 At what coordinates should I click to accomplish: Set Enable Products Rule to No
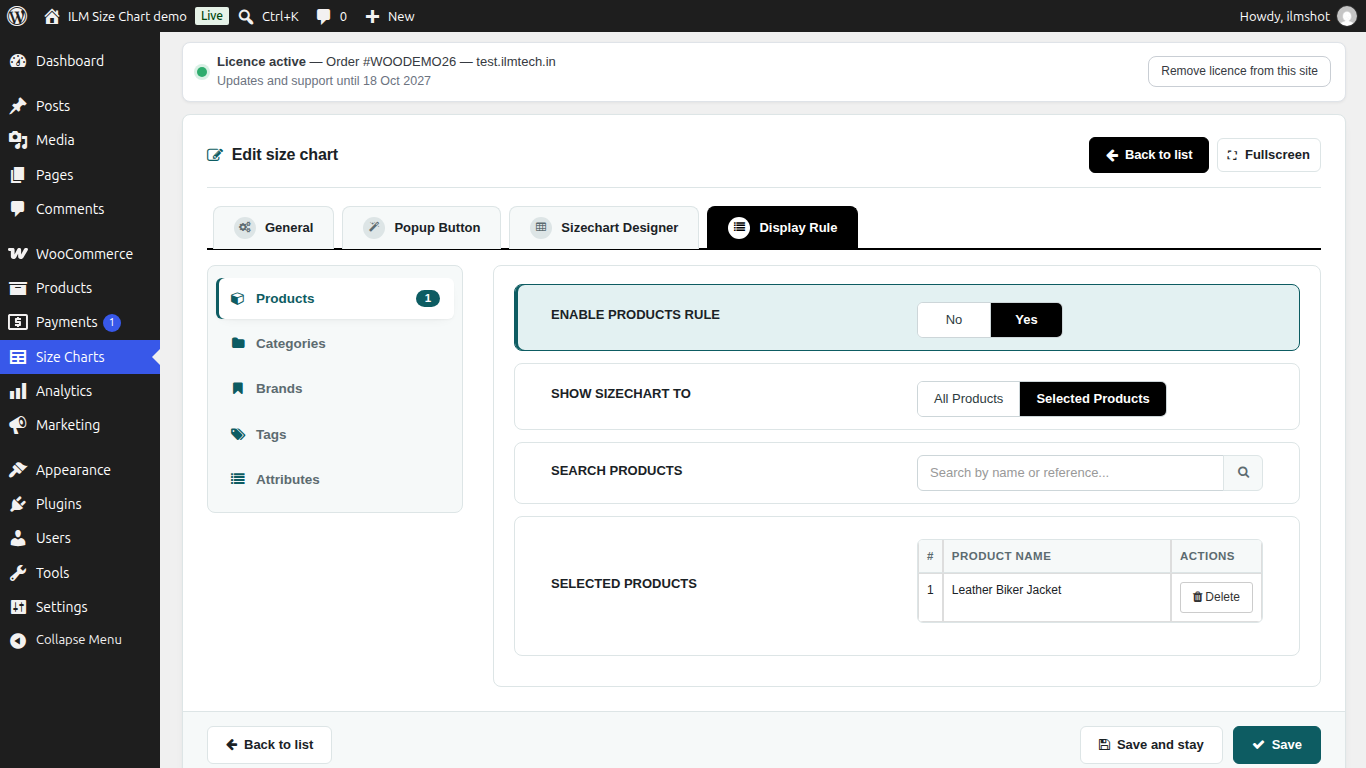point(954,320)
